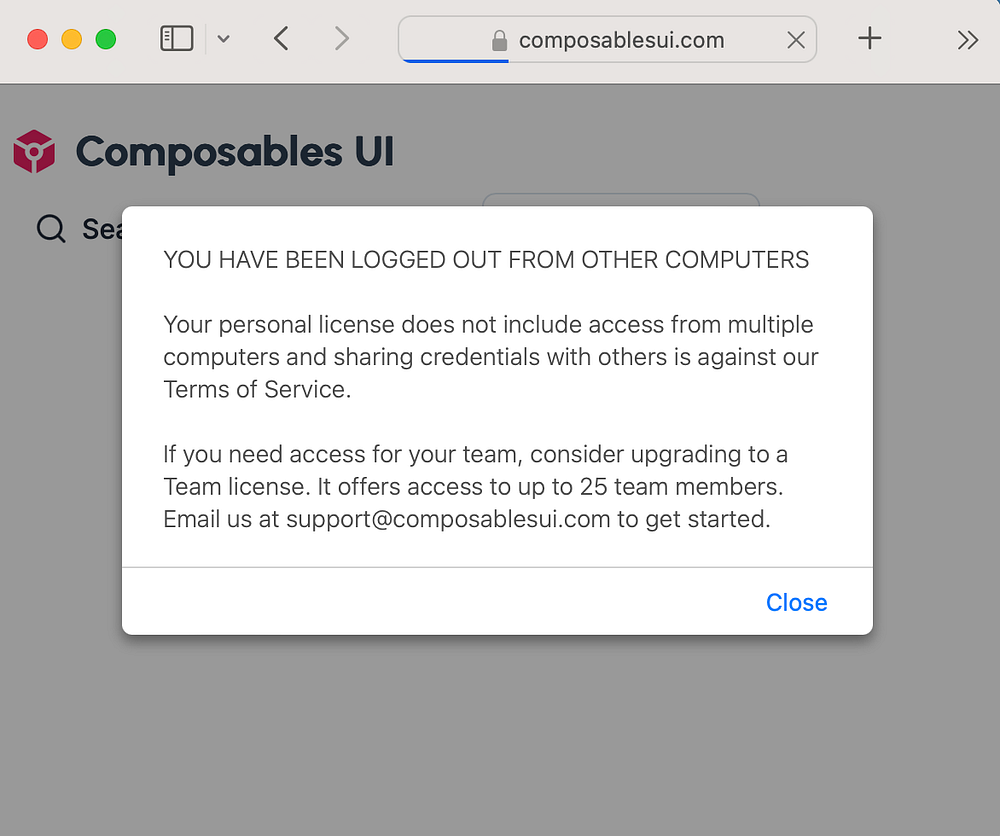Screen dimensions: 1000x836
Task: Click the magnifying glass search icon
Action: click(50, 229)
